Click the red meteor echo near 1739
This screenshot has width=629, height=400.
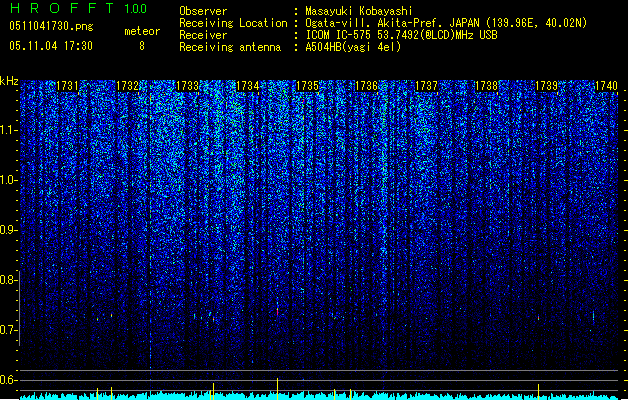coord(538,318)
